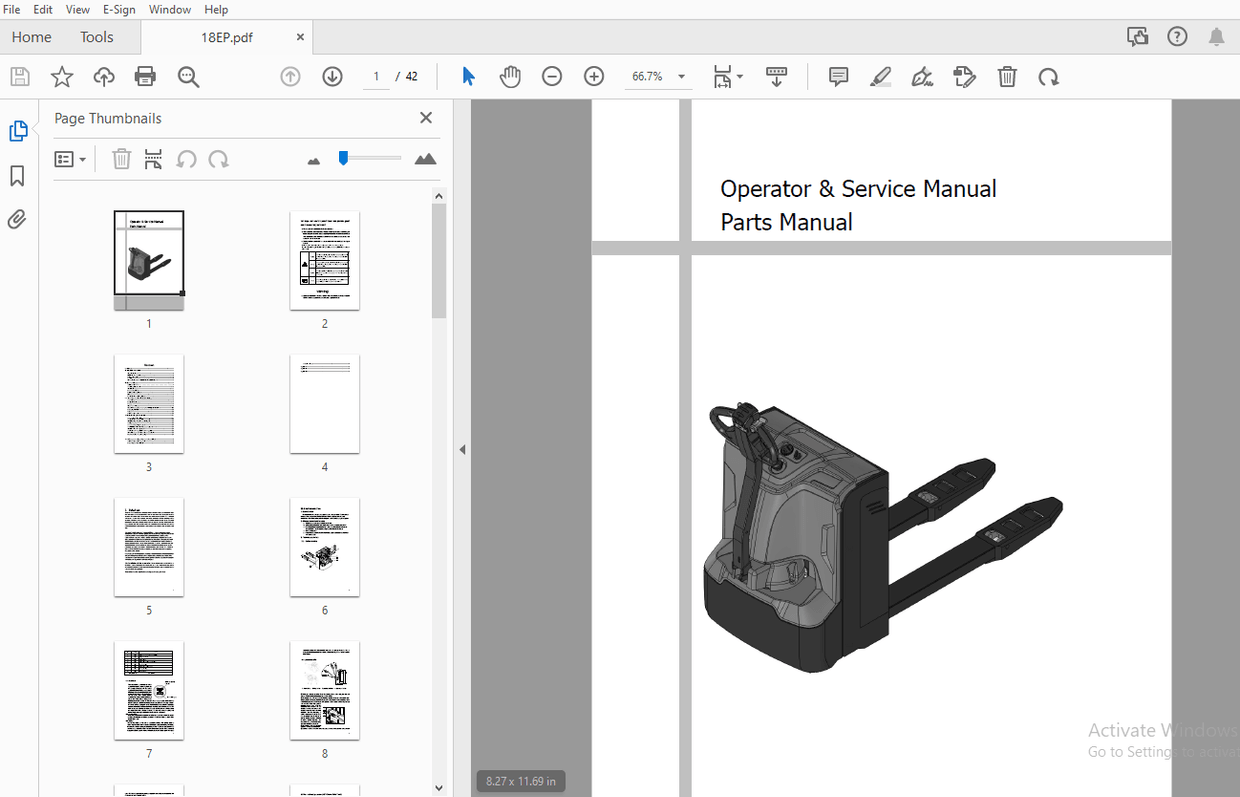The width and height of the screenshot is (1240, 797).
Task: Select the Hand tool in toolbar
Action: click(x=510, y=76)
